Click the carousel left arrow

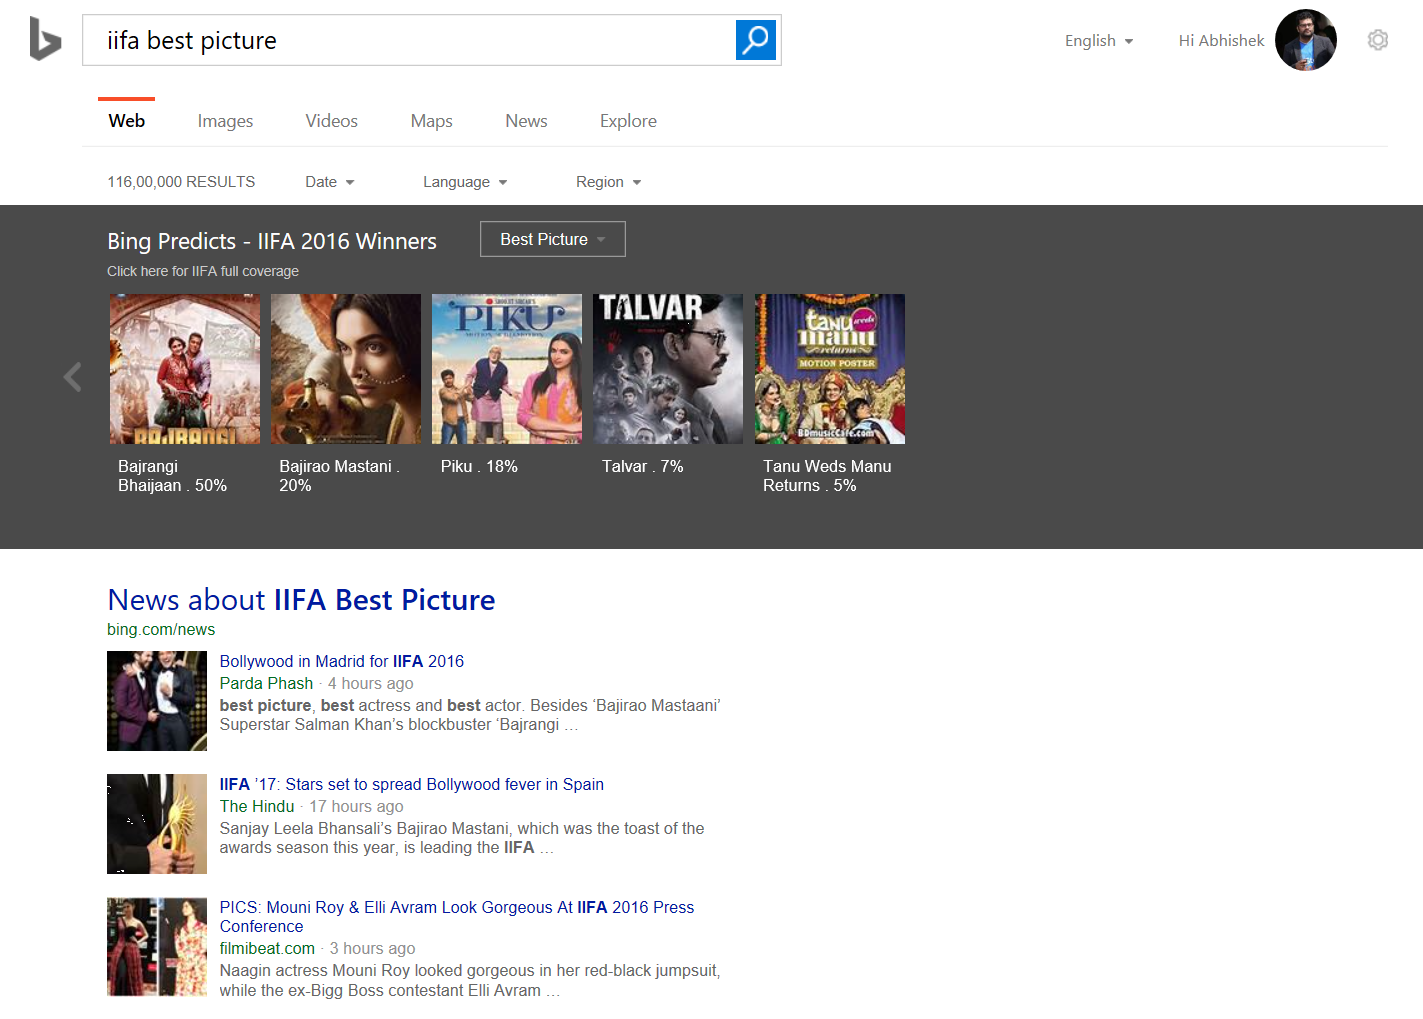tap(72, 377)
